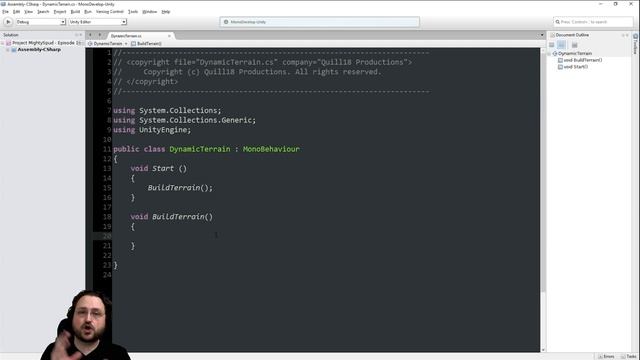640x360 pixels.
Task: Open the Unity Editor target dropdown
Action: [97, 22]
